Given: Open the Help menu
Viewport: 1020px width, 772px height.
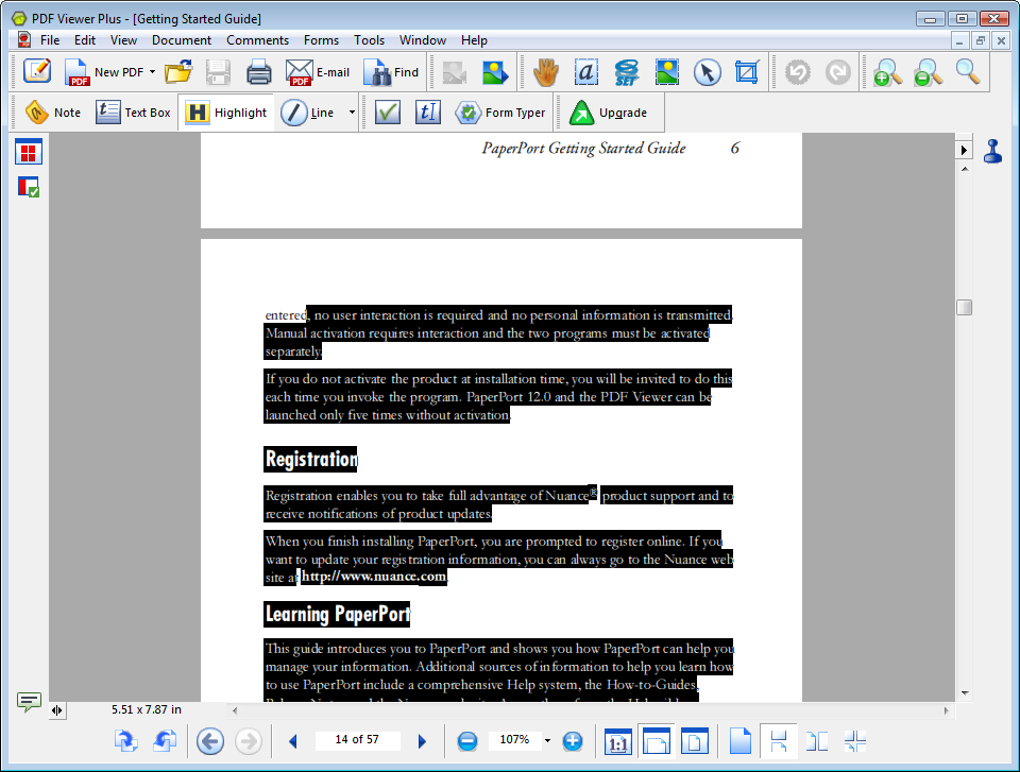Looking at the screenshot, I should [474, 40].
